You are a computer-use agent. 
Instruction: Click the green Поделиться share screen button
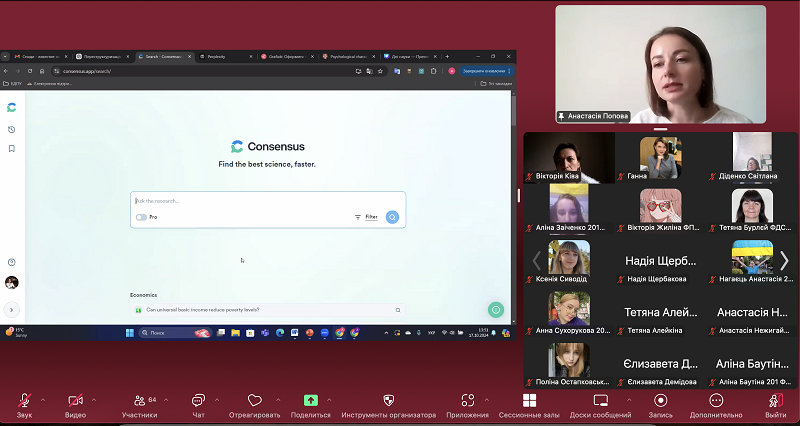point(311,406)
